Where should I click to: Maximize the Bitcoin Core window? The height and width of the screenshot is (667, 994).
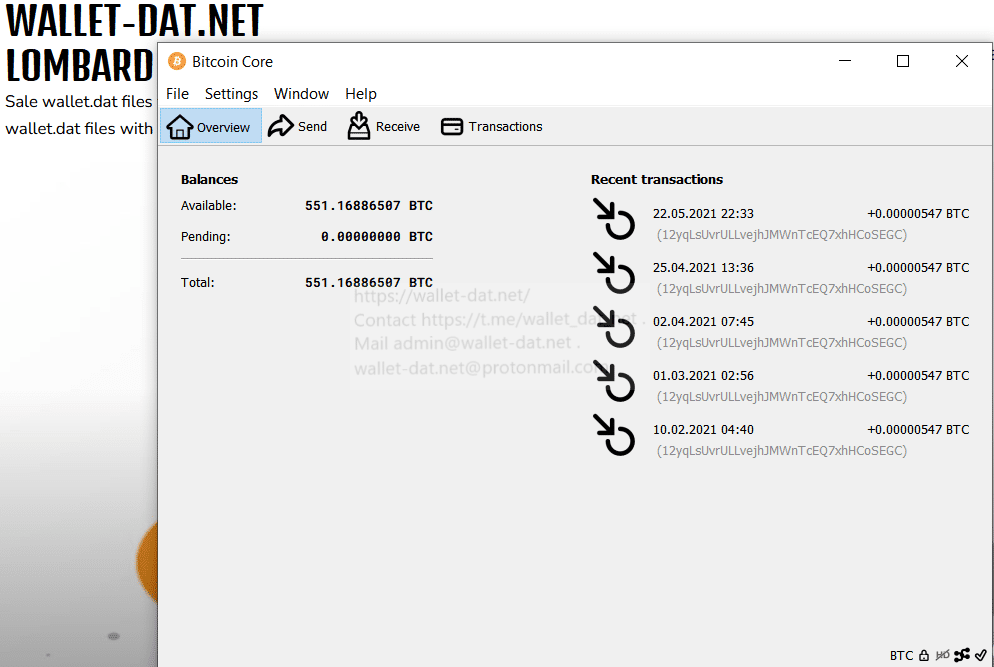(x=903, y=61)
